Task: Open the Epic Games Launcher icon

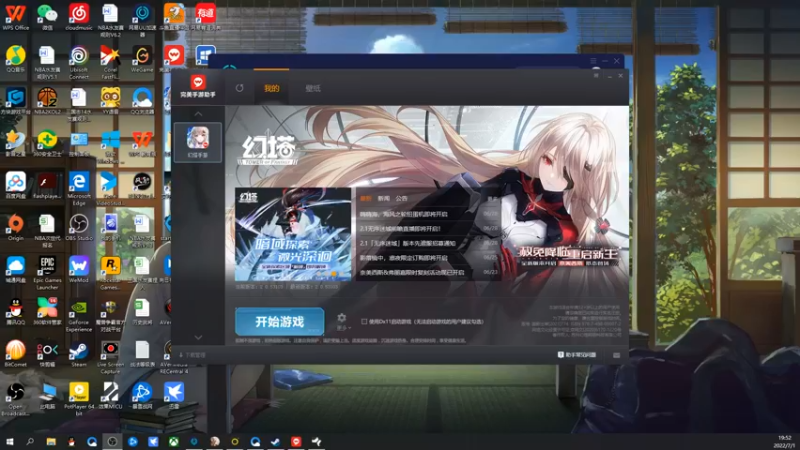Action: click(47, 273)
